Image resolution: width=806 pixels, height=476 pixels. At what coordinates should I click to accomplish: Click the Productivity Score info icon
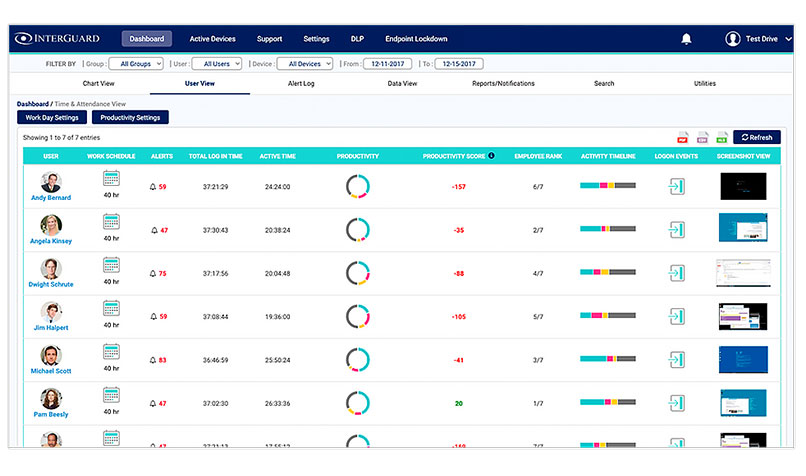[x=490, y=156]
